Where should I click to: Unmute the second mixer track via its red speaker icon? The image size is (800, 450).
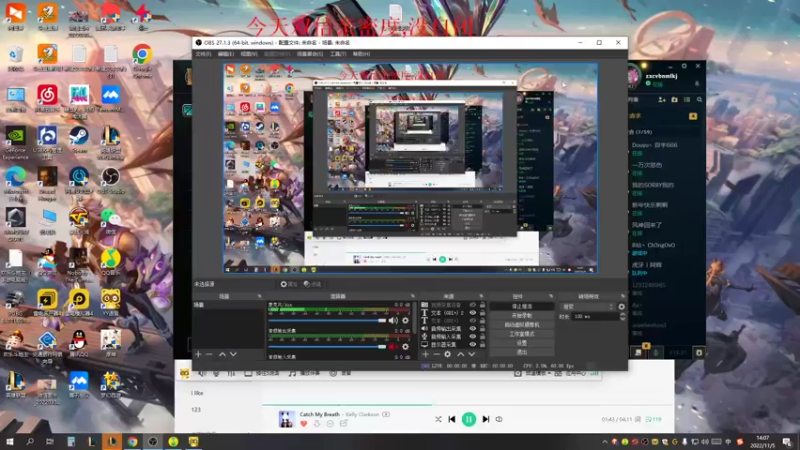(x=393, y=347)
